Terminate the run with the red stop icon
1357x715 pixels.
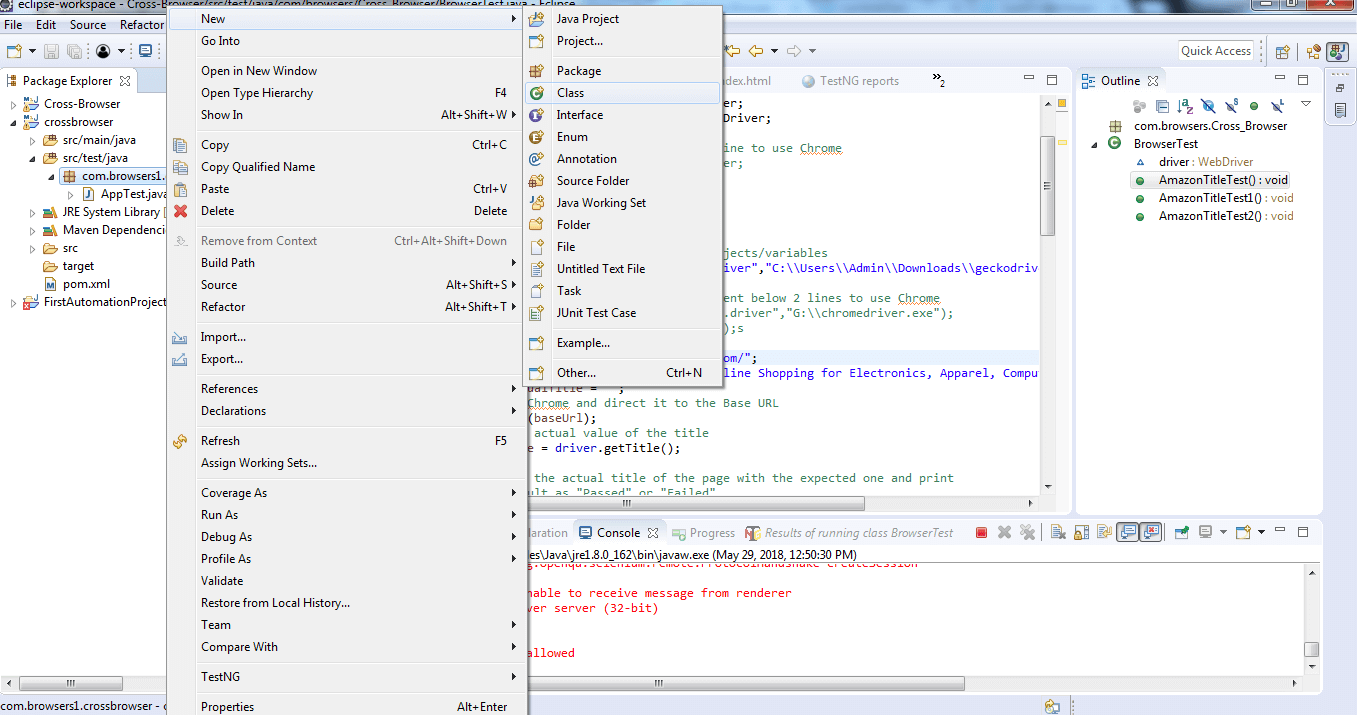(981, 533)
